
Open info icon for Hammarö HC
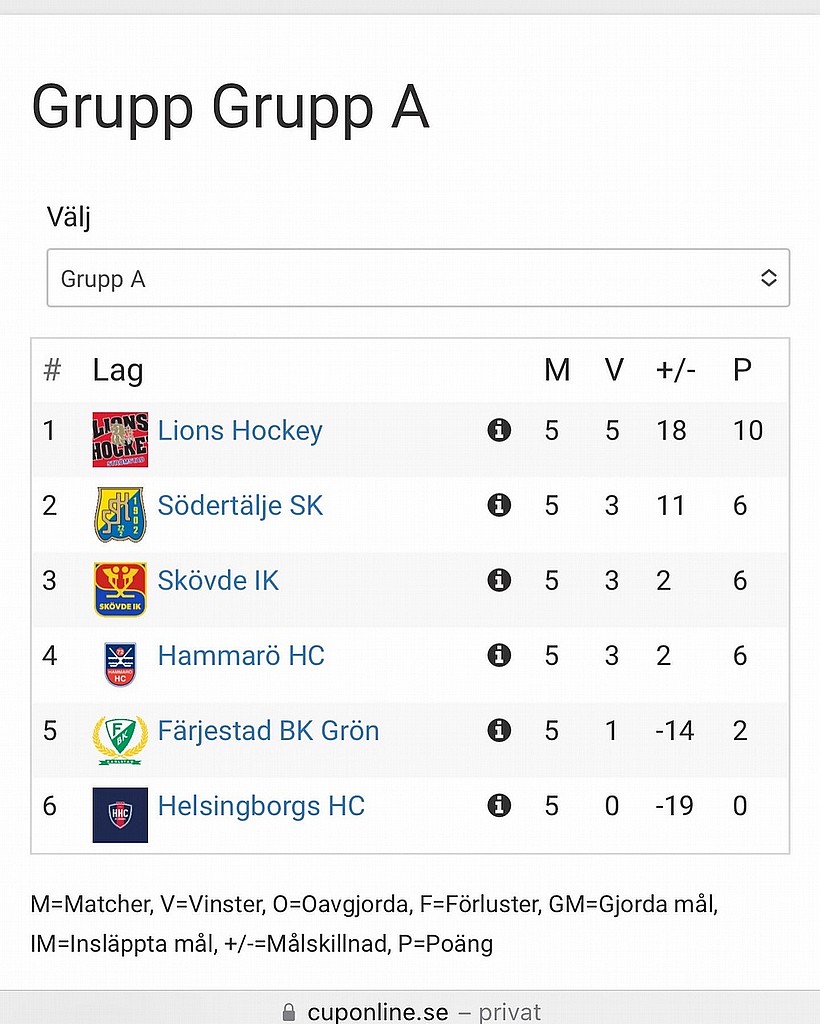click(499, 656)
